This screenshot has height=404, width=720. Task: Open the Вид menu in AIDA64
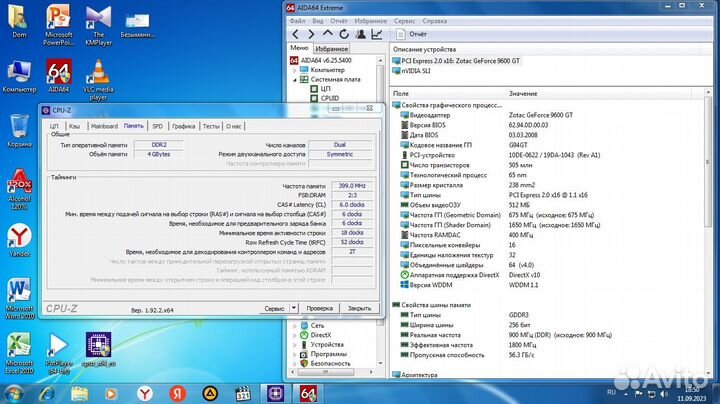point(318,21)
